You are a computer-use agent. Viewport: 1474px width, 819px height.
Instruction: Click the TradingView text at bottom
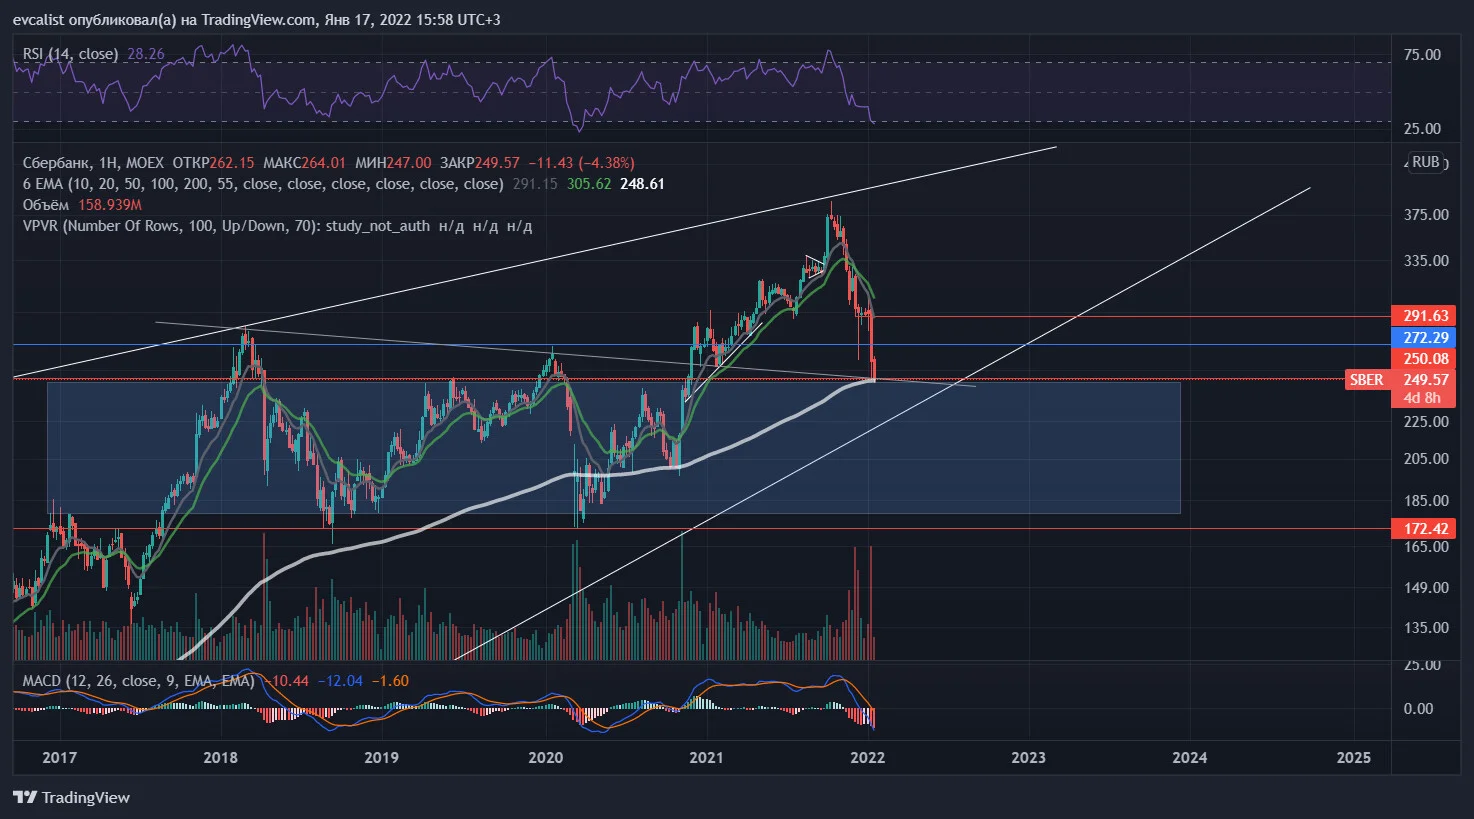pos(86,797)
